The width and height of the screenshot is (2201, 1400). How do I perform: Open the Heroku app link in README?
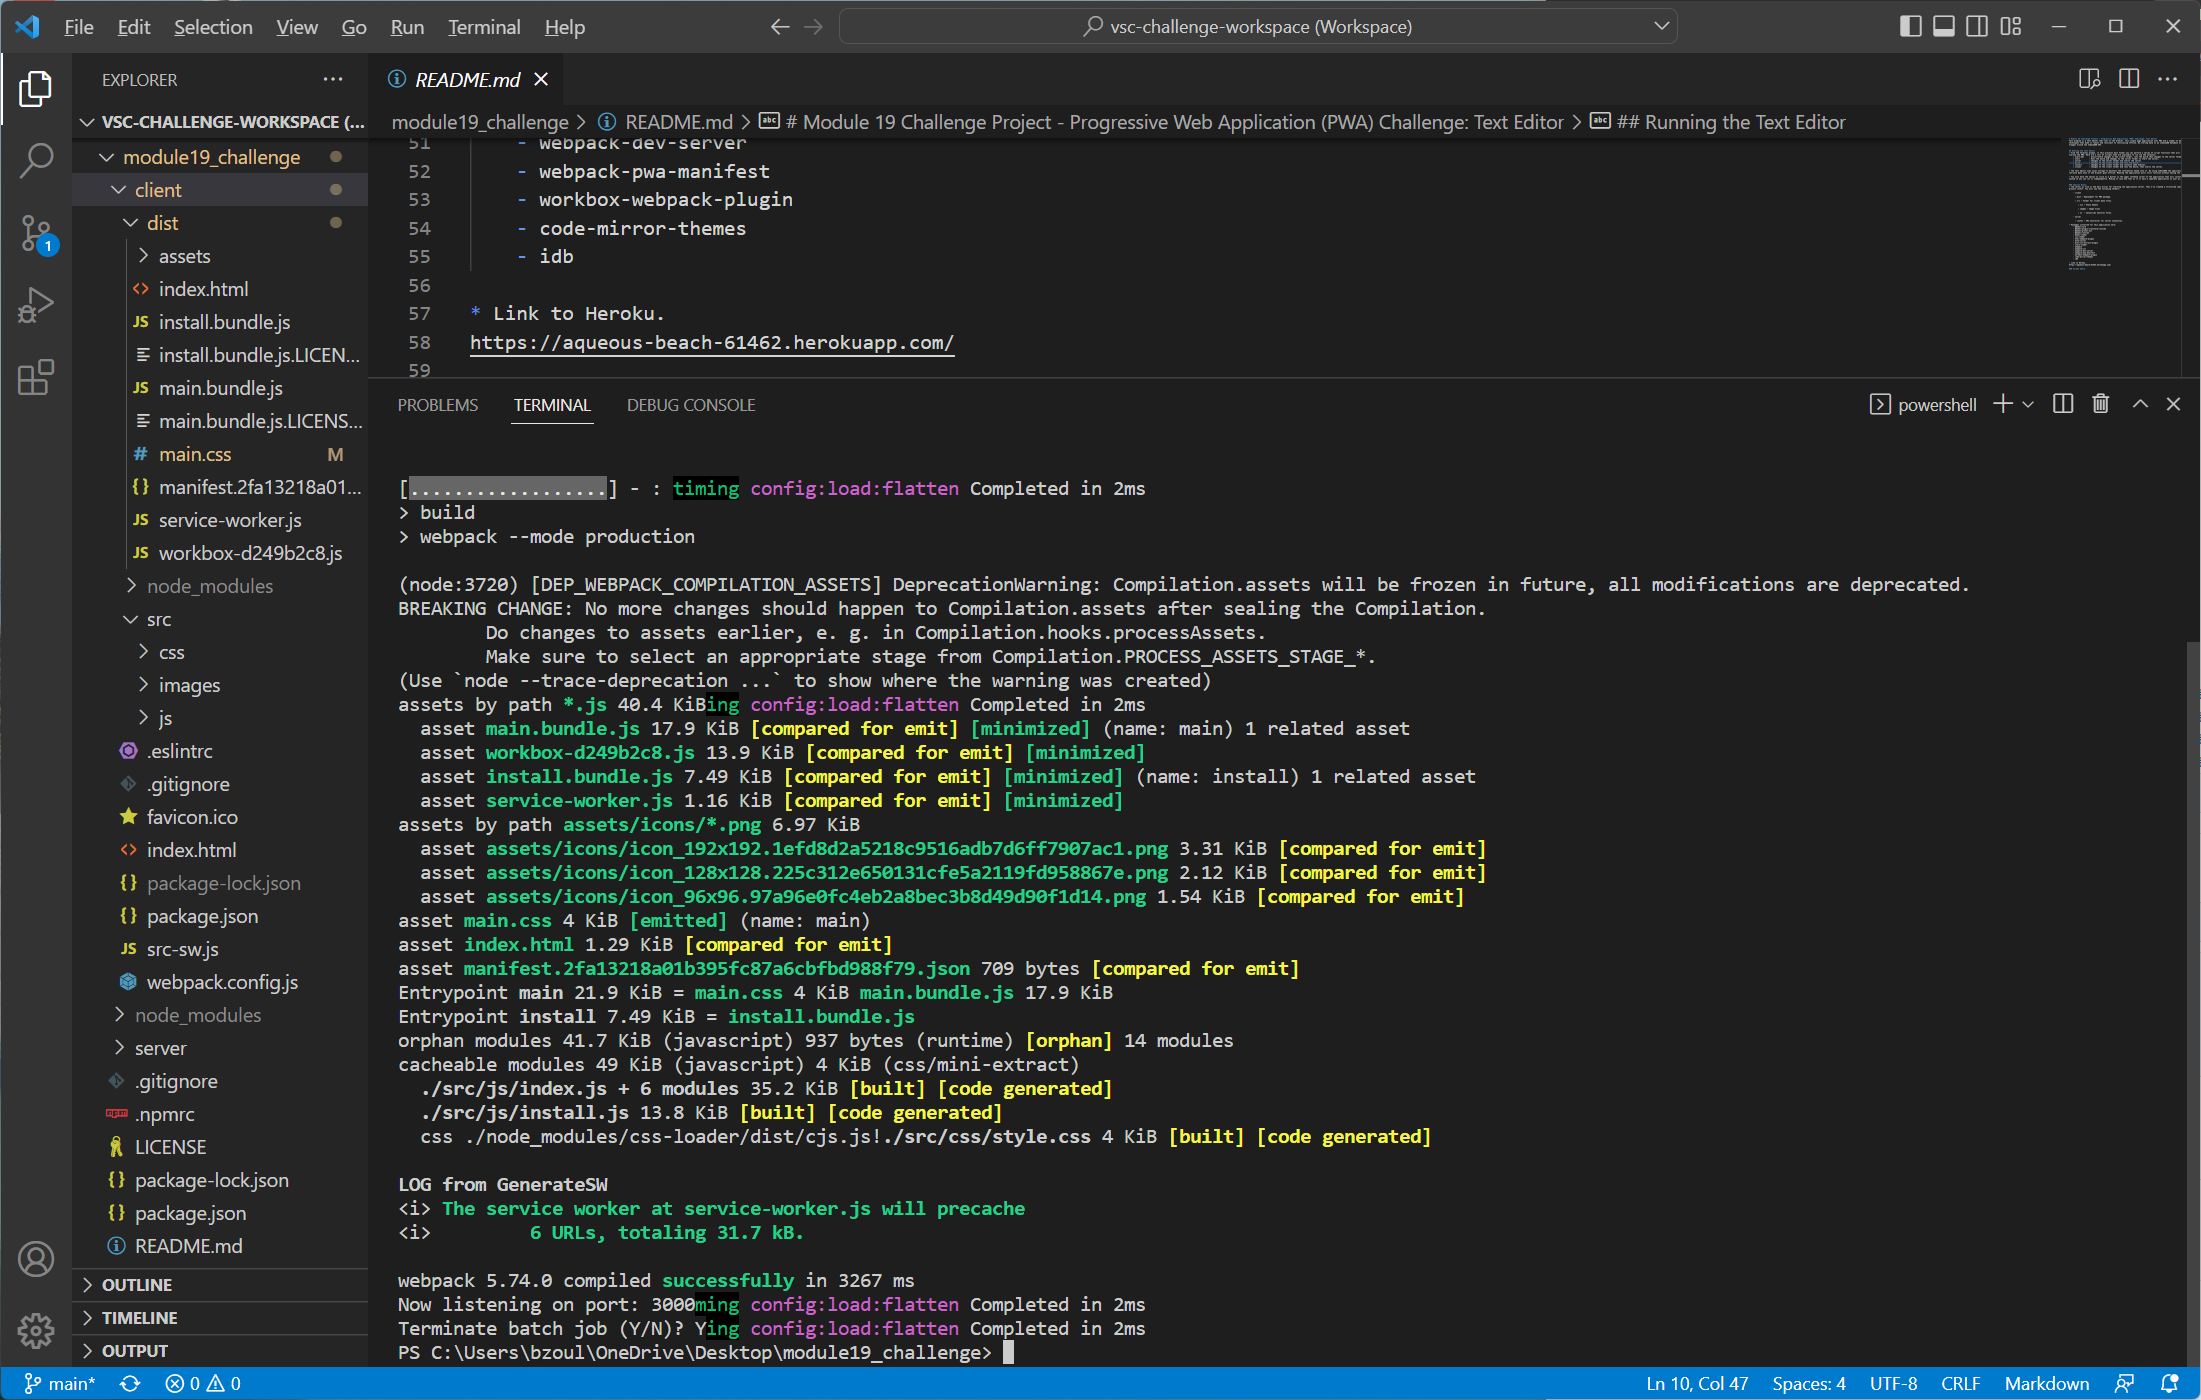coord(712,342)
